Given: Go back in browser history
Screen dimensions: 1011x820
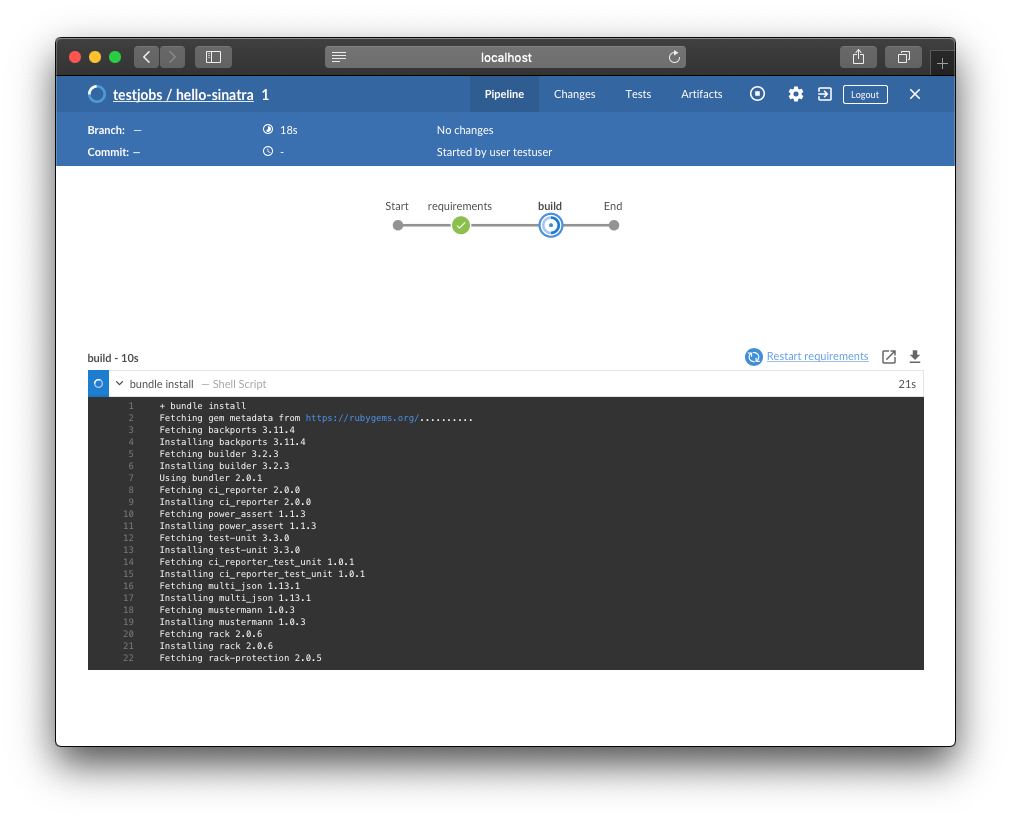Looking at the screenshot, I should tap(146, 57).
